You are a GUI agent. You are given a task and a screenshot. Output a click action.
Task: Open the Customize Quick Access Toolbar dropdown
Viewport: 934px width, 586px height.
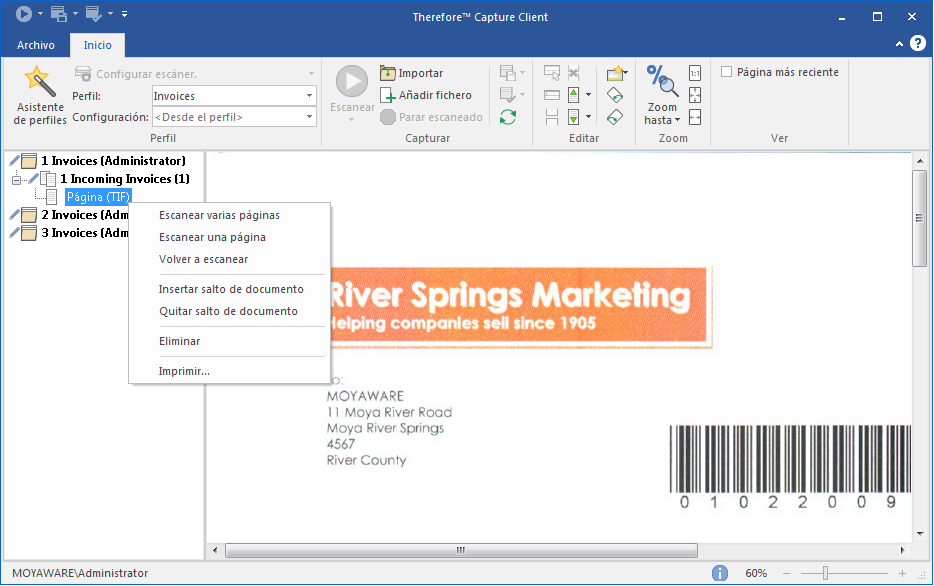(124, 13)
